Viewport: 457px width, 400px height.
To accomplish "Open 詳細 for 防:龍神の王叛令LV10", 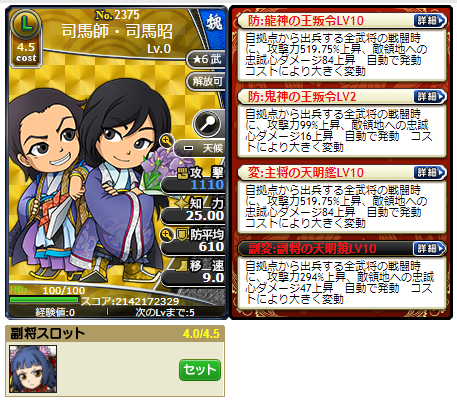I will click(430, 21).
